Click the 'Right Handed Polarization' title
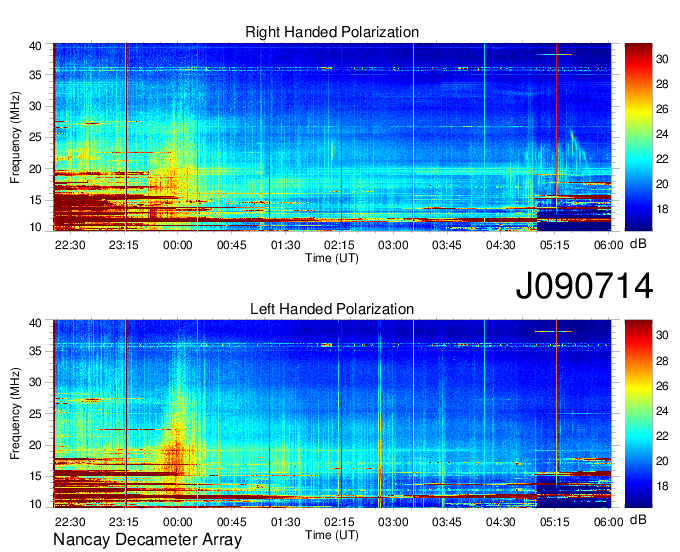This screenshot has height=552, width=680. 332,32
